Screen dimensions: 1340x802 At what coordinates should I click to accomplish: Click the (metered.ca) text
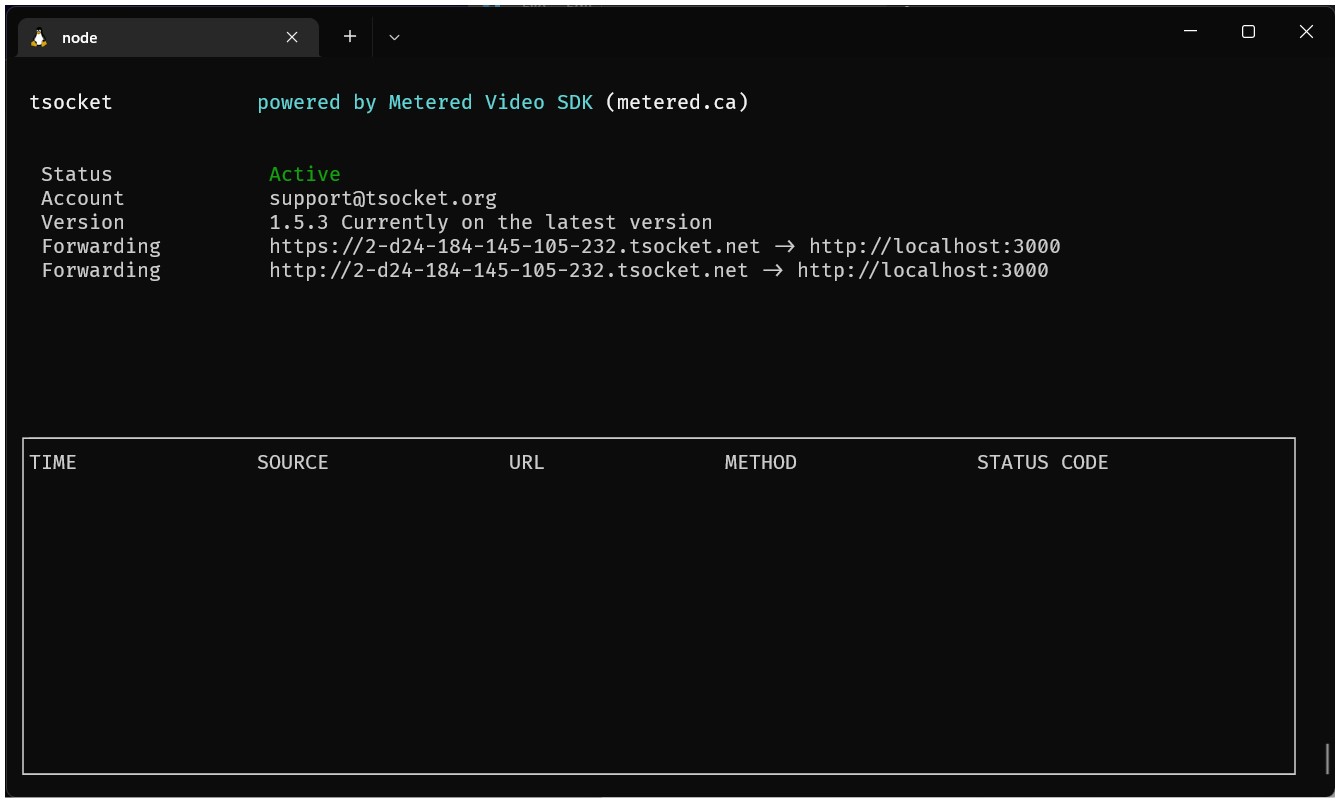coord(677,102)
